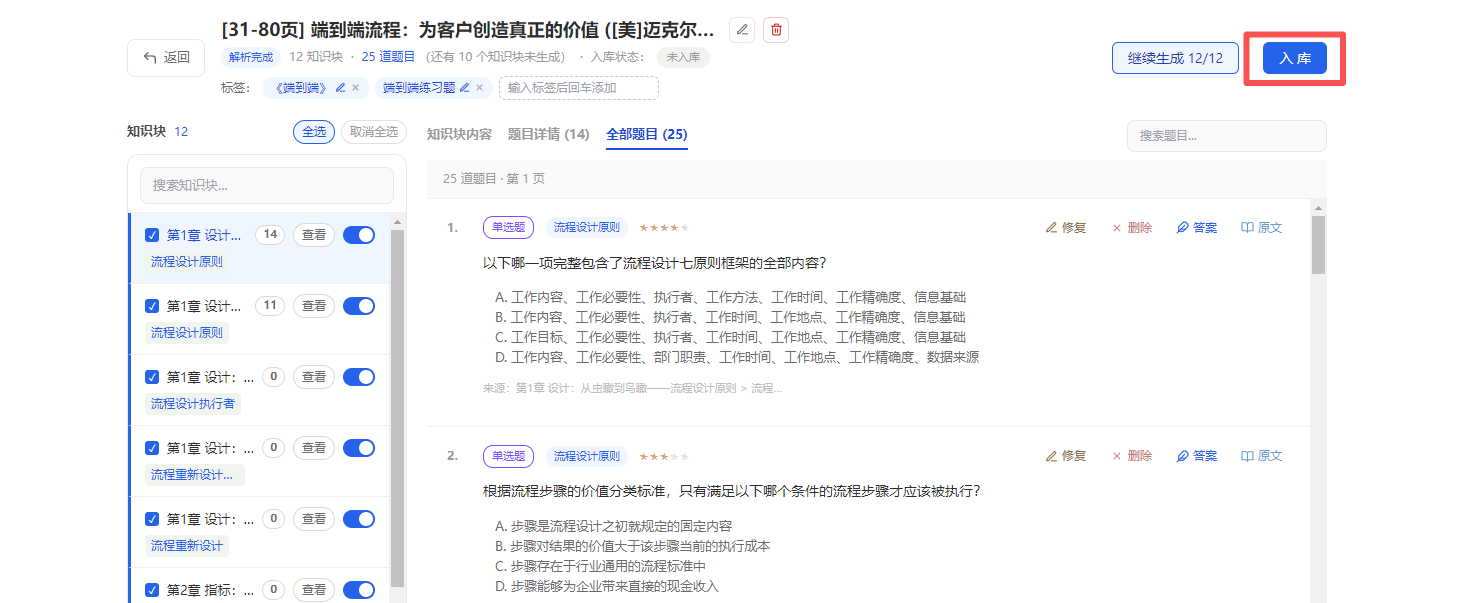This screenshot has height=603, width=1479.
Task: Uncheck the checkbox for the 第2章 指标 block
Action: click(152, 590)
